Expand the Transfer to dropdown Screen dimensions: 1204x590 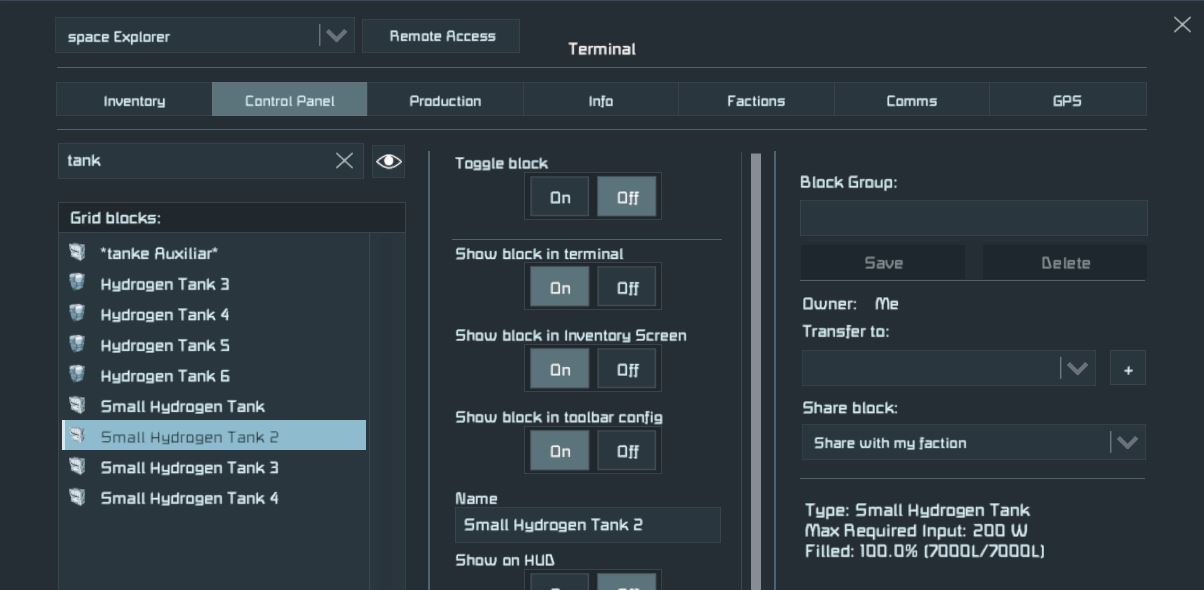1076,369
